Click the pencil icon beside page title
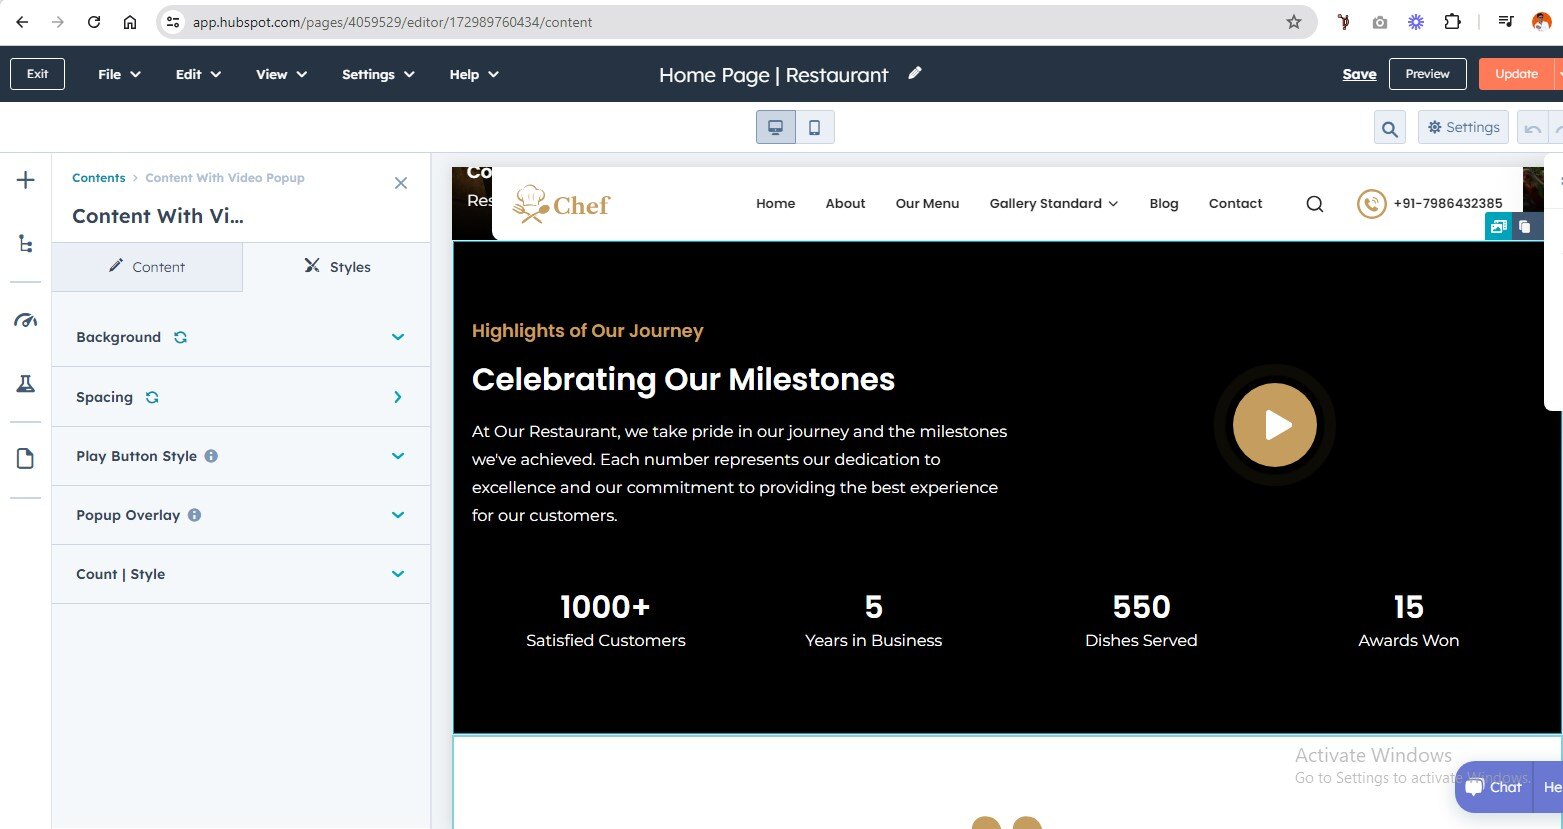Screen dimensions: 1563x829 click(914, 74)
